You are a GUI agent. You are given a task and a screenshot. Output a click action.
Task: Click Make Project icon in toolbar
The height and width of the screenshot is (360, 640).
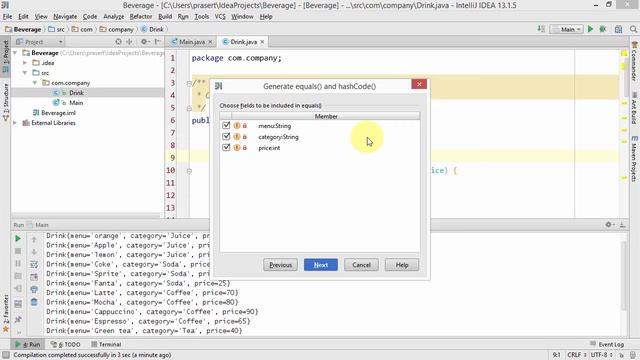click(541, 29)
